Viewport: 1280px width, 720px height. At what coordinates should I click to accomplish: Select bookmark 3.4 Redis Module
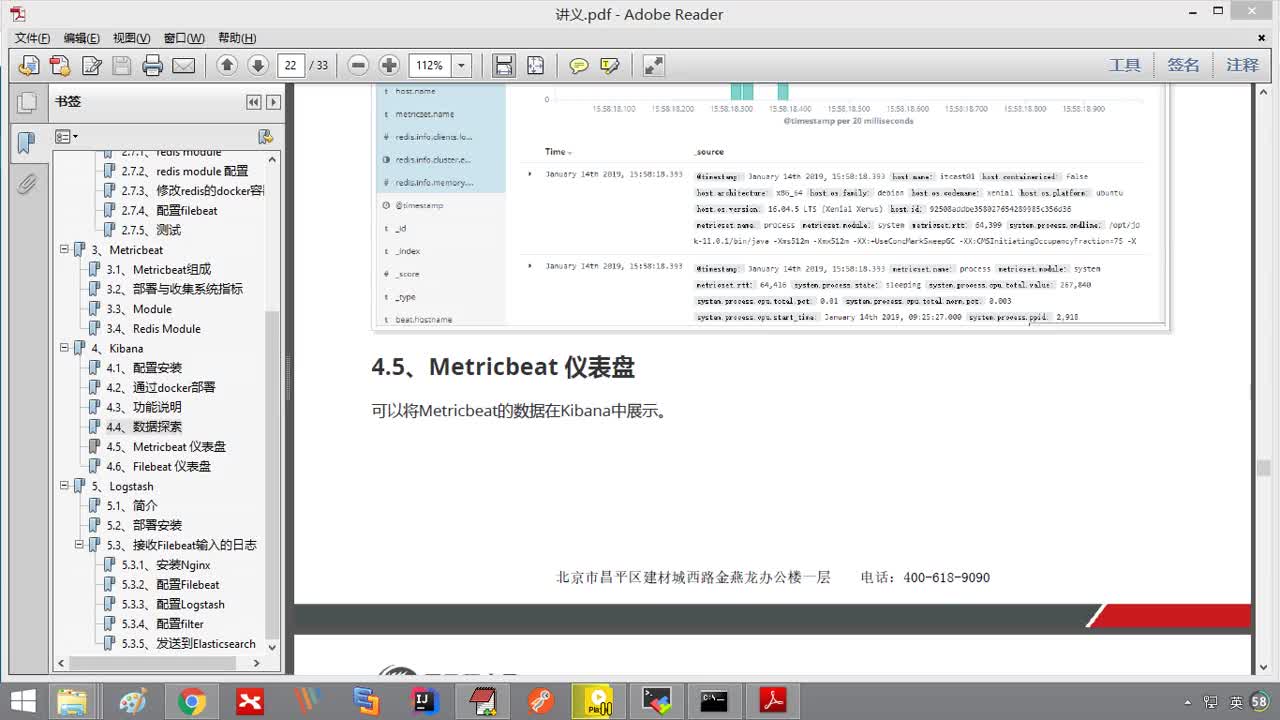point(153,328)
